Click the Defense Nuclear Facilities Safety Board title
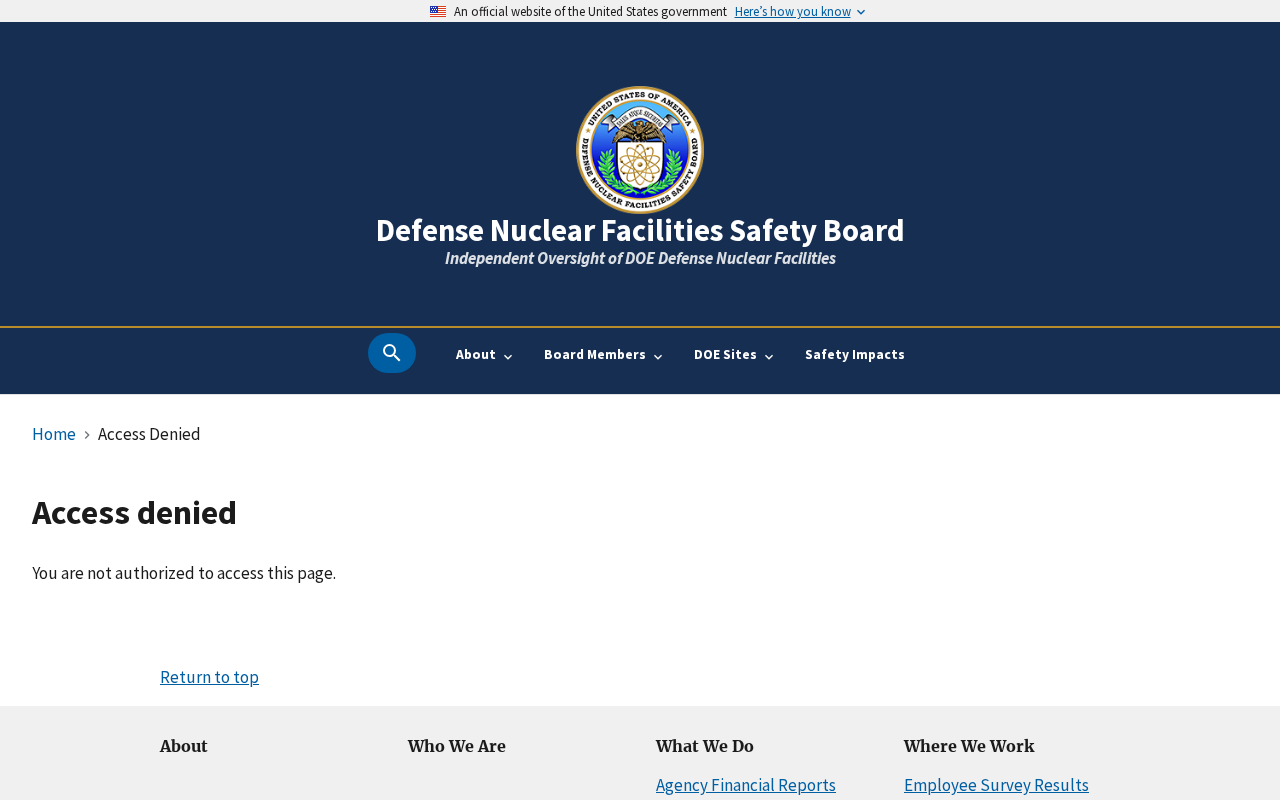 tap(640, 231)
